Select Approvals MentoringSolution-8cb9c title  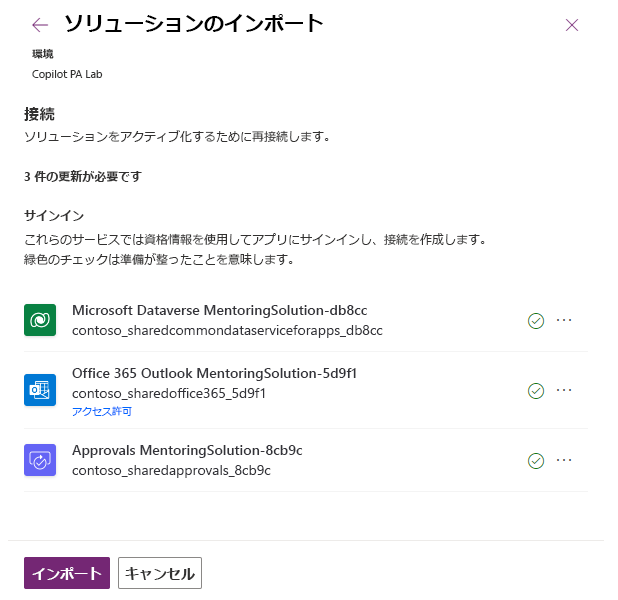(x=187, y=450)
